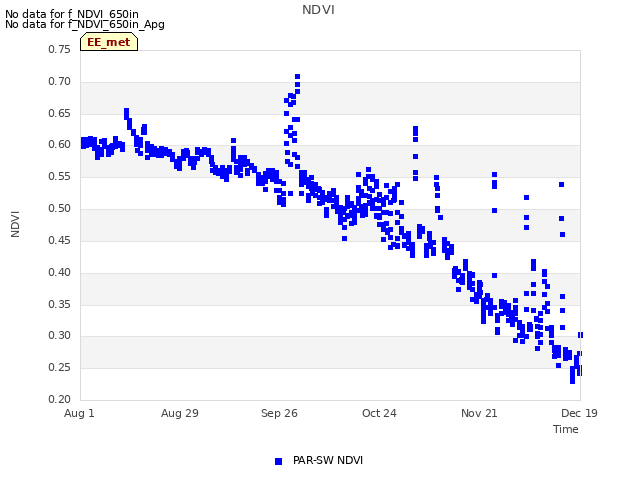
Task: Select the PAR-SW NDVI legend text
Action: (328, 460)
